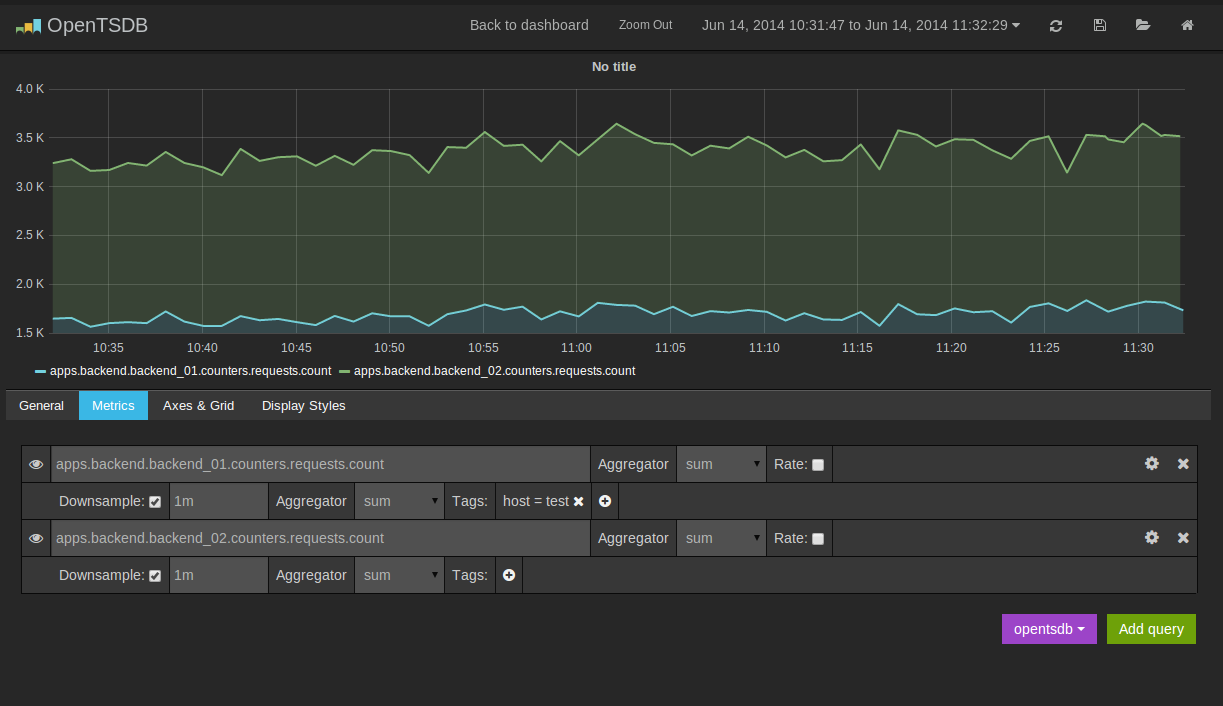Image resolution: width=1223 pixels, height=706 pixels.
Task: Open gear settings for backend_01 query
Action: (1152, 464)
